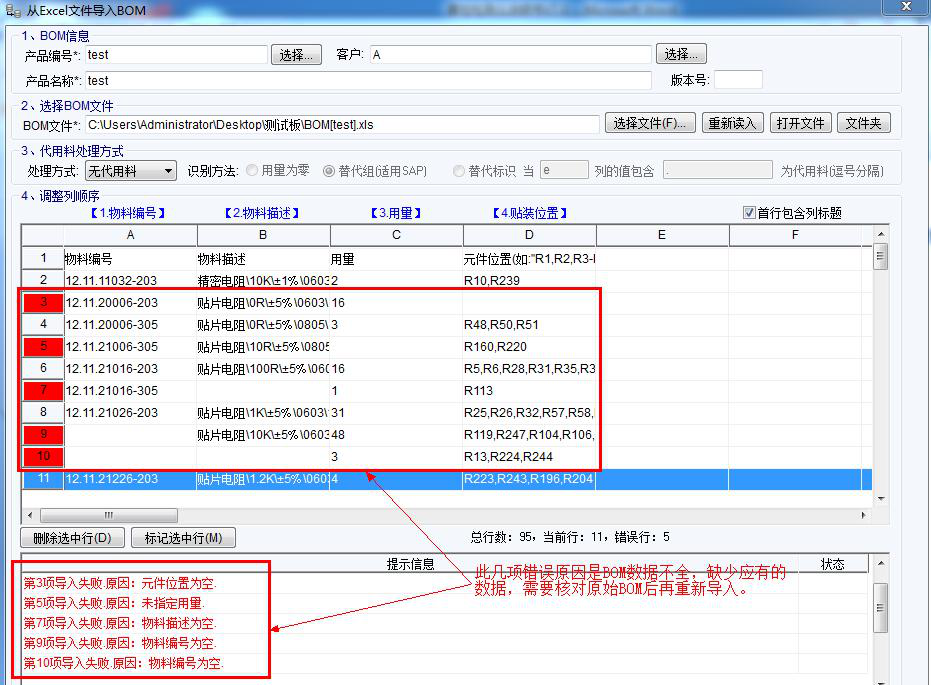
Task: Click 标记选中行(M) to mark selected row
Action: click(185, 537)
